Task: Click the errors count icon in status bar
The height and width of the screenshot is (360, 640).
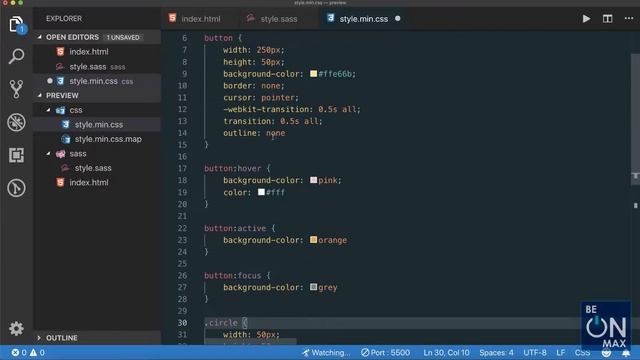Action: [19, 352]
